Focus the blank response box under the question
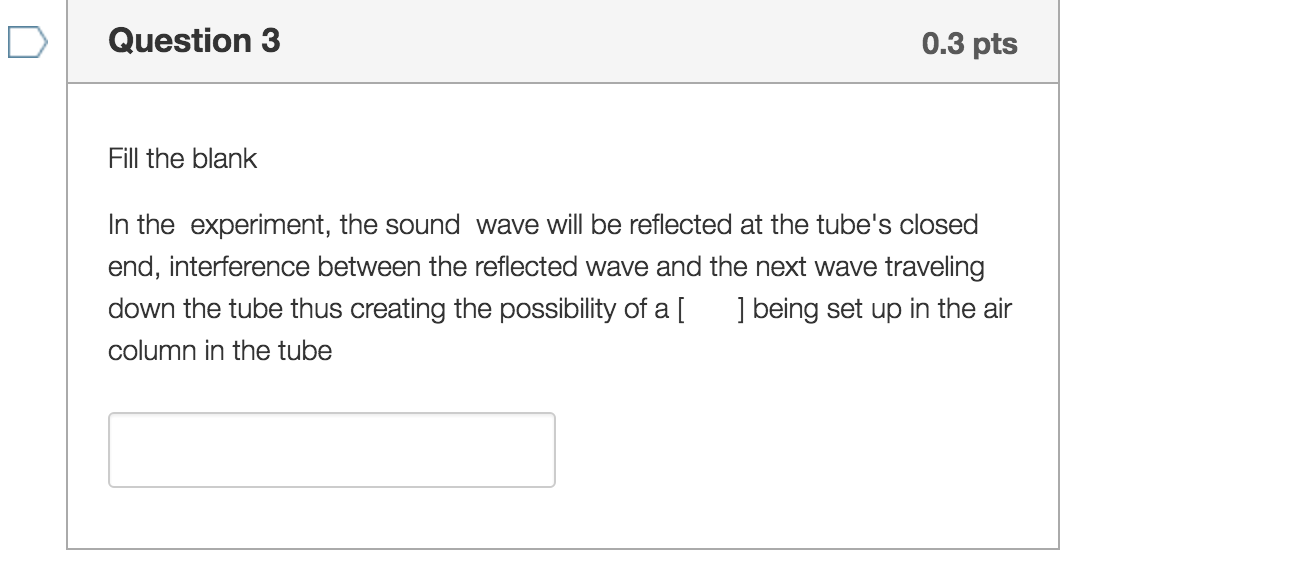 [x=330, y=449]
